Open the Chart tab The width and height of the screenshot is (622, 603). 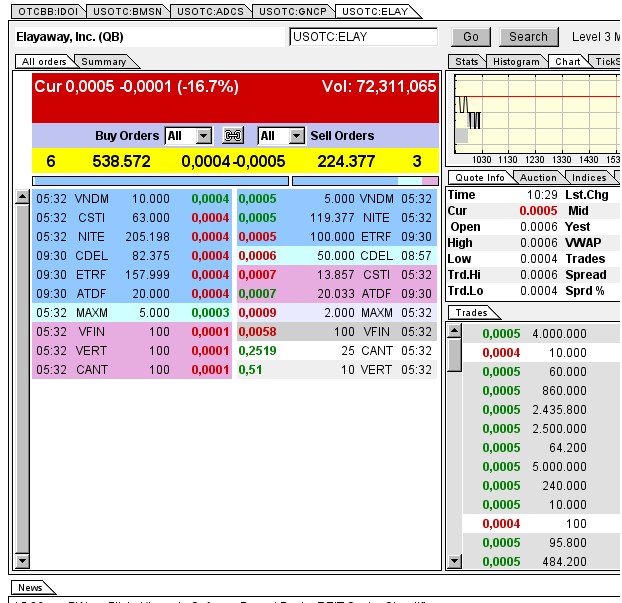[568, 61]
